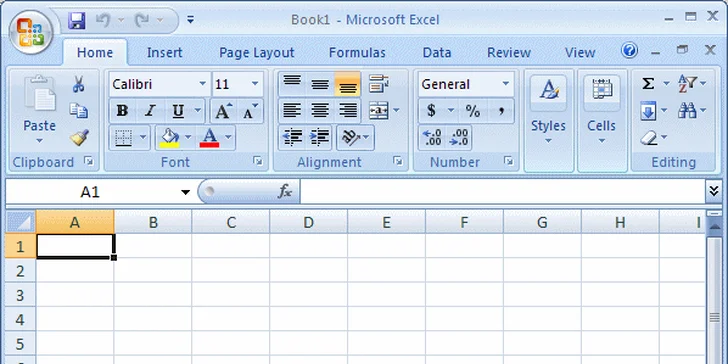The image size is (728, 364).
Task: Open the Office Button menu
Action: pyautogui.click(x=31, y=32)
